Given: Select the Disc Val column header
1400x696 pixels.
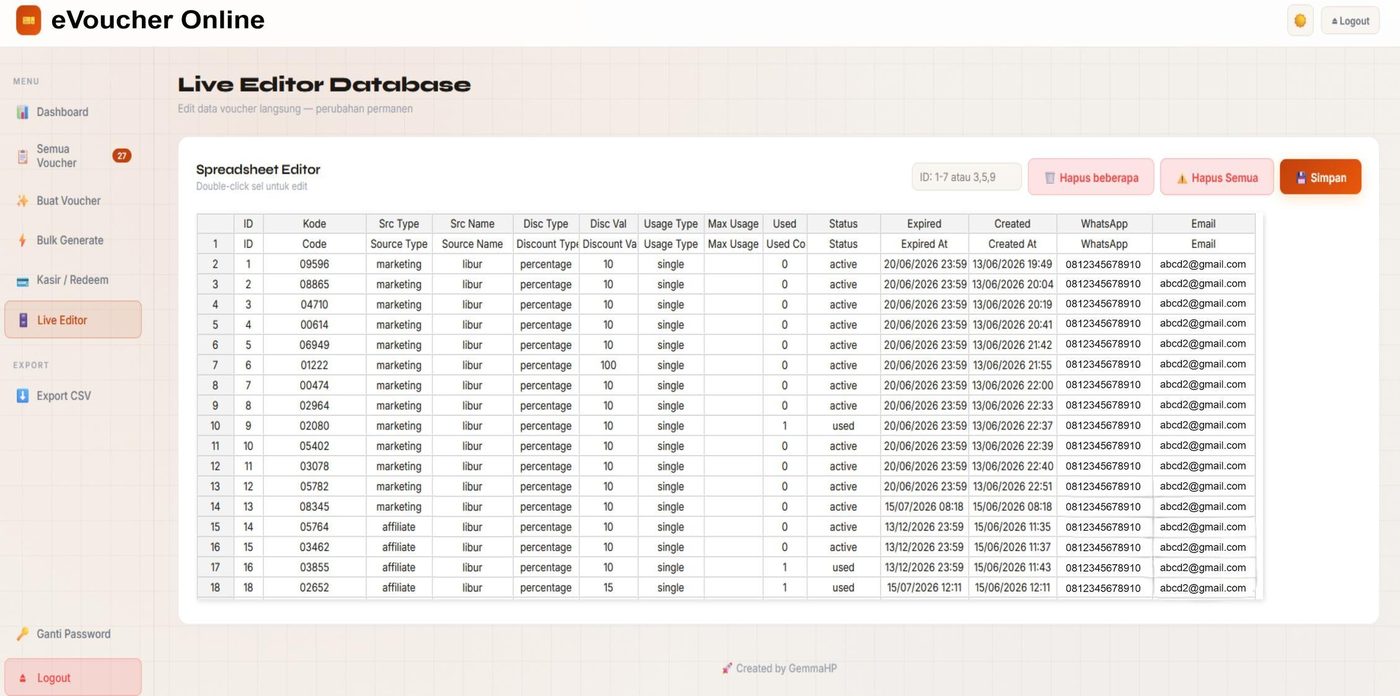Looking at the screenshot, I should pyautogui.click(x=608, y=224).
